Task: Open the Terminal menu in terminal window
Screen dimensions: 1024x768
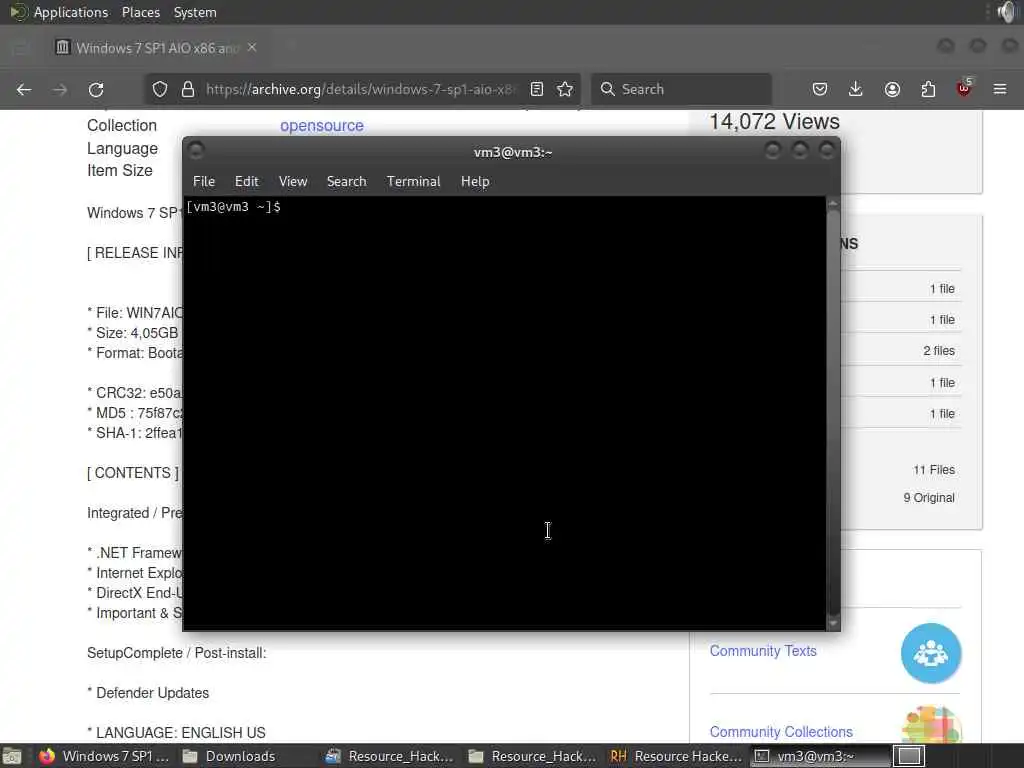Action: tap(413, 182)
